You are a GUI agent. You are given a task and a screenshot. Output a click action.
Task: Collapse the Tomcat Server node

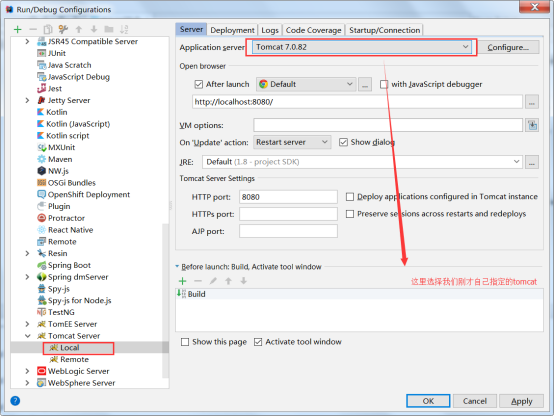point(27,336)
